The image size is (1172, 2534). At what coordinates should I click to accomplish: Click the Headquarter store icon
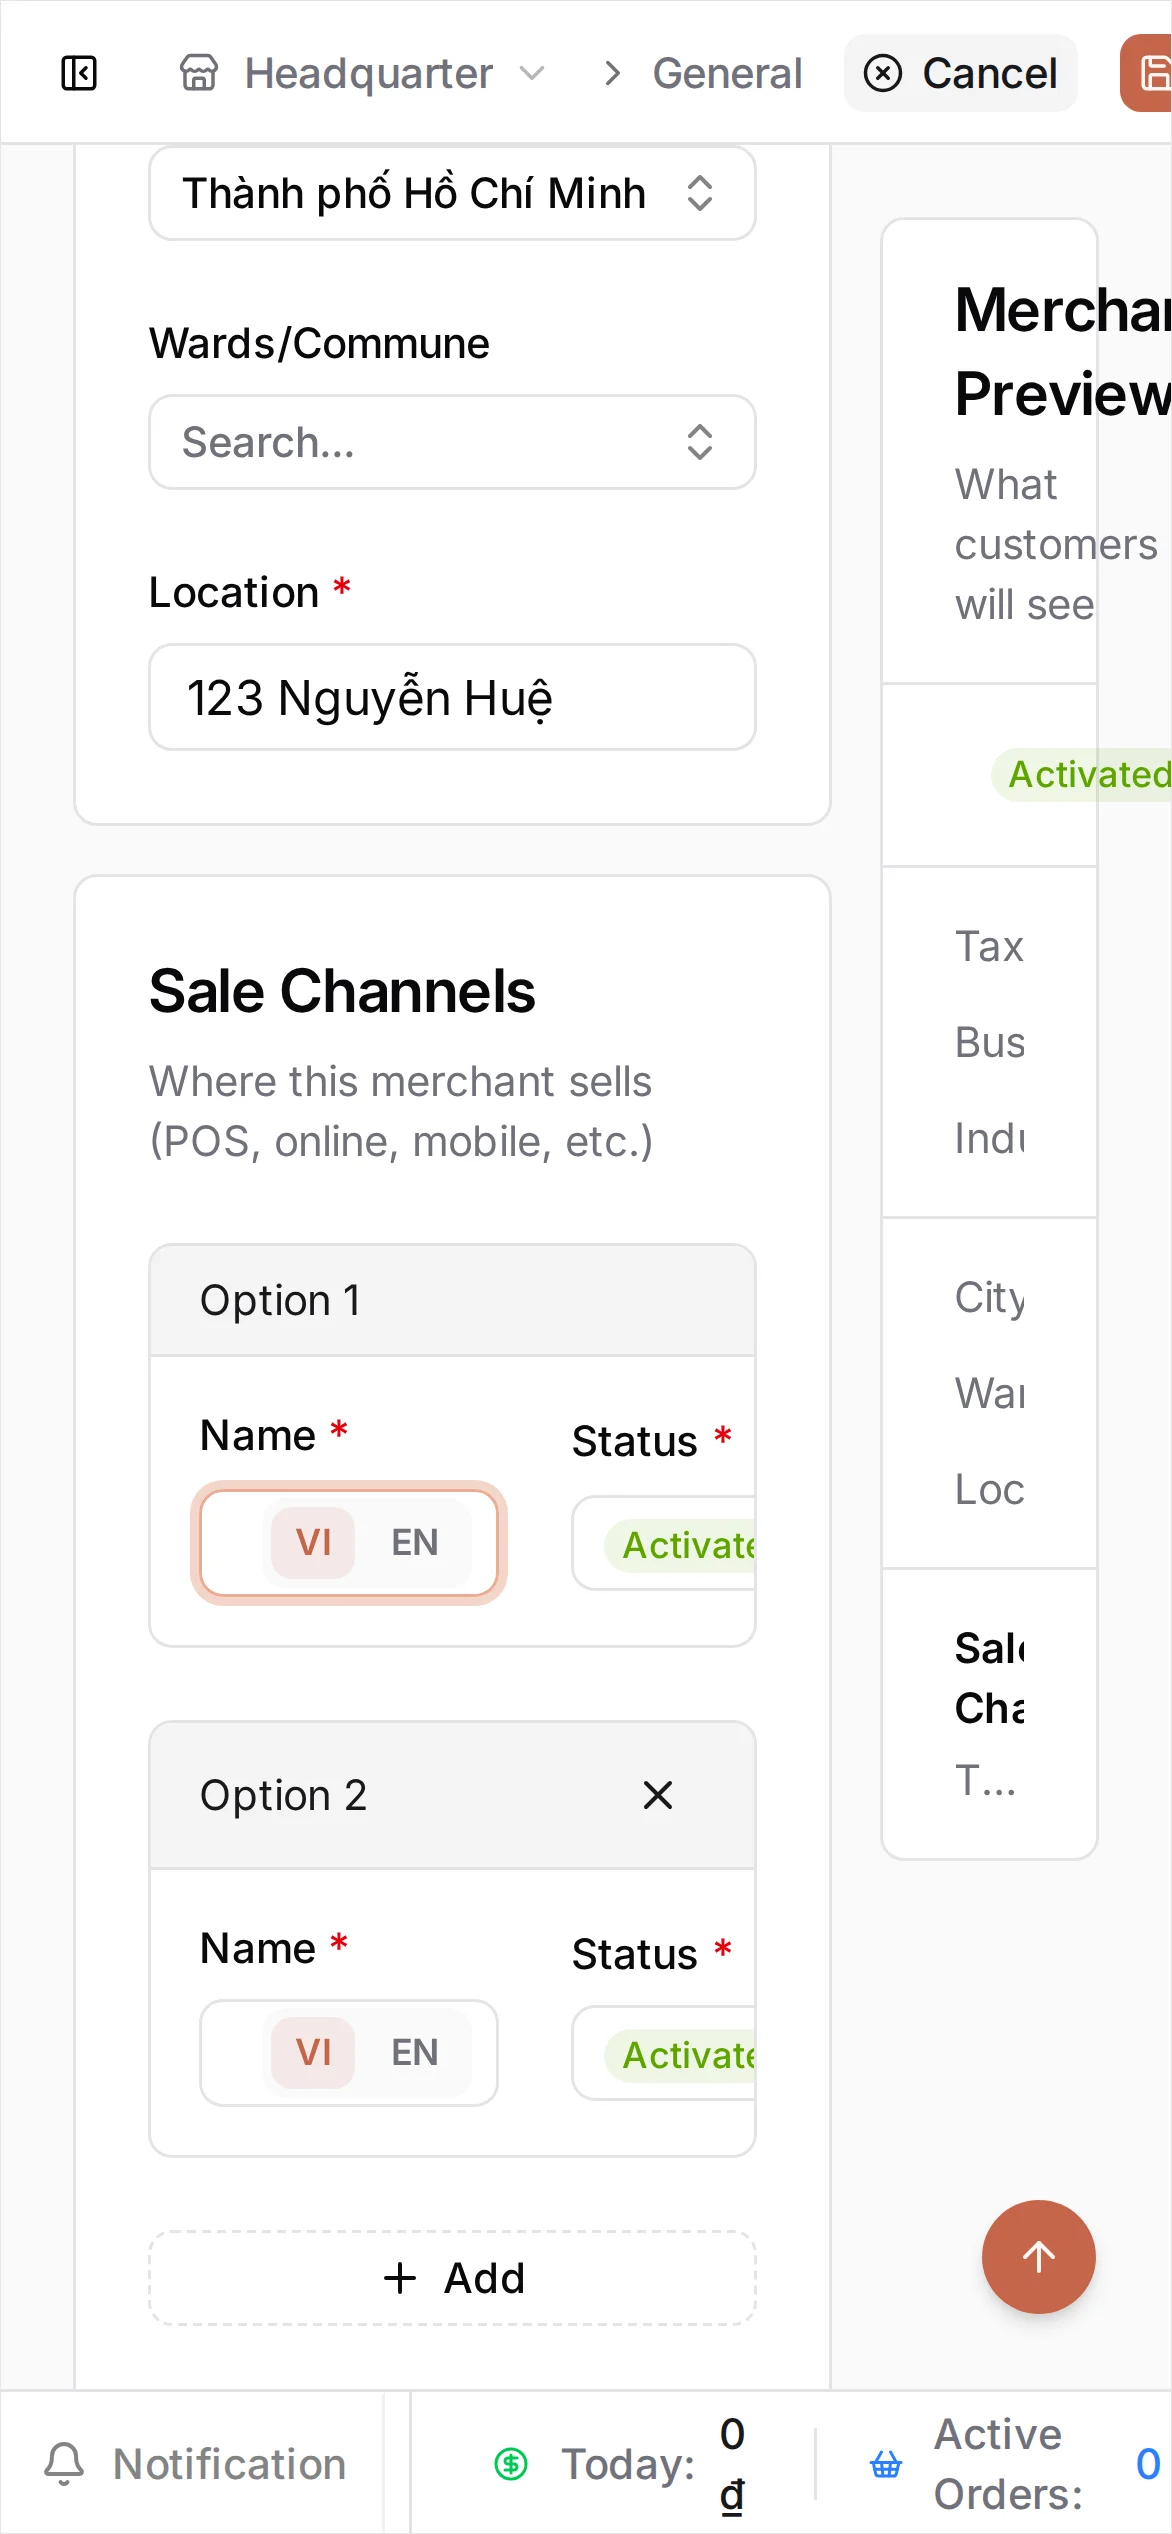[198, 73]
